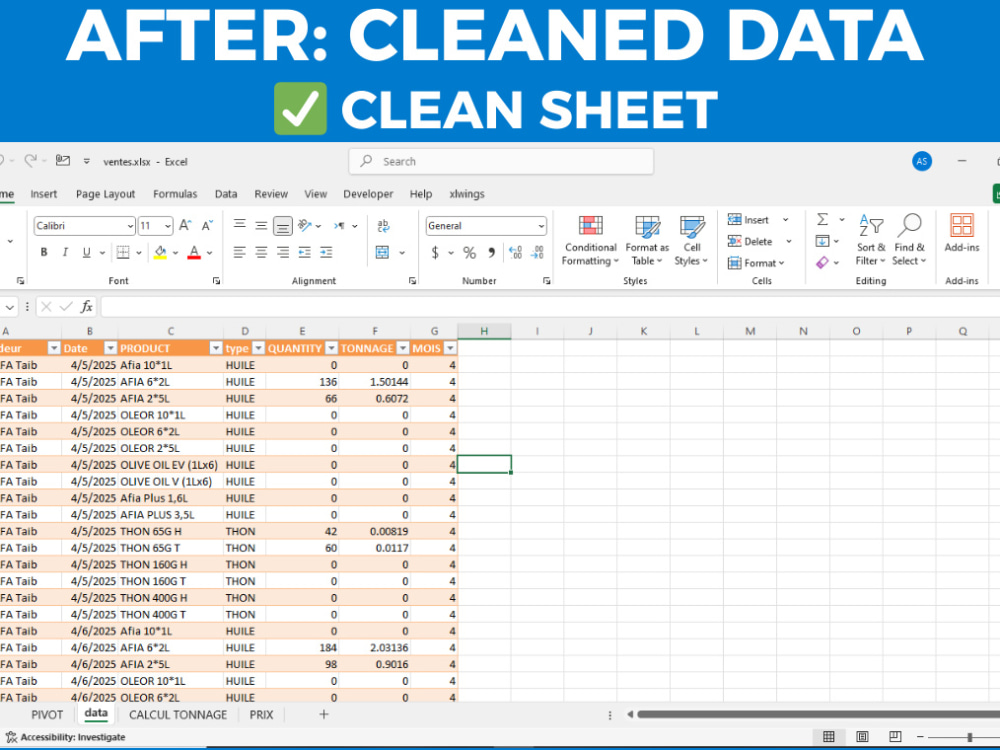Click Merge & Center icon
Image resolution: width=1000 pixels, height=750 pixels.
383,253
